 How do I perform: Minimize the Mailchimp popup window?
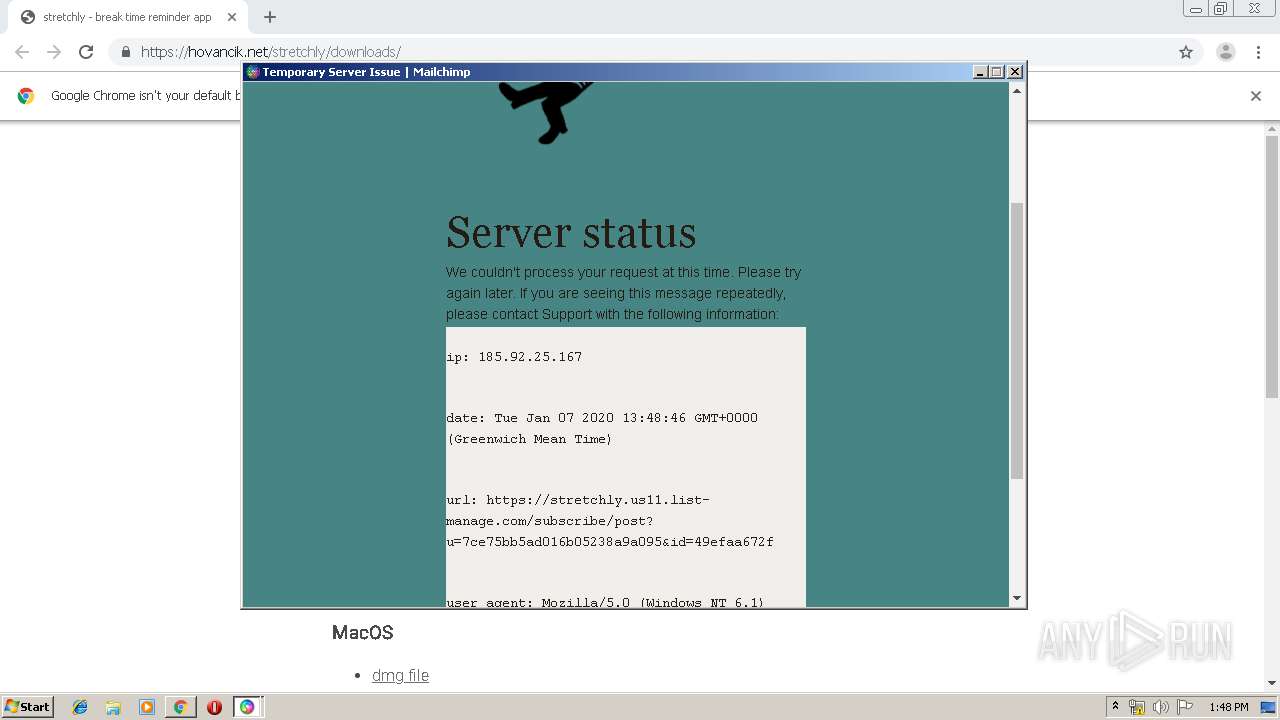pos(980,72)
